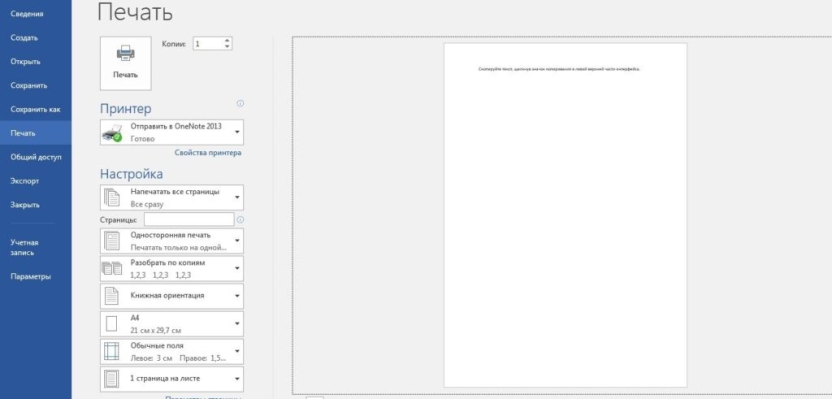Click the preview text line on page

[559, 69]
